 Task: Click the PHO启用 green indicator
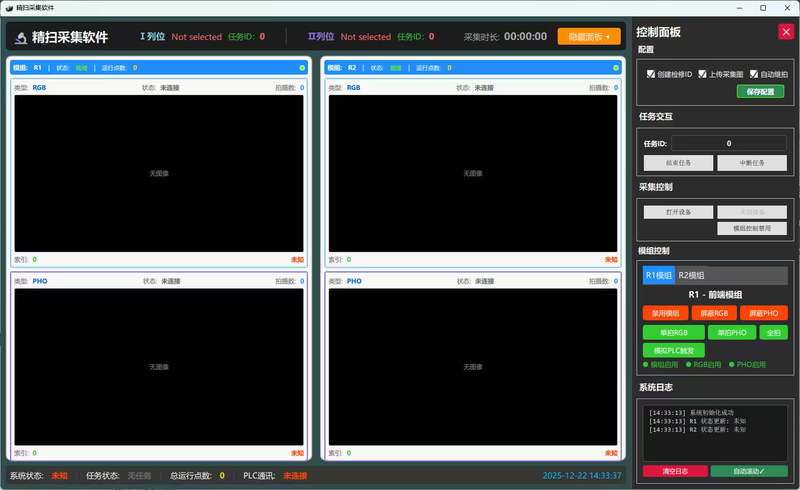click(732, 364)
